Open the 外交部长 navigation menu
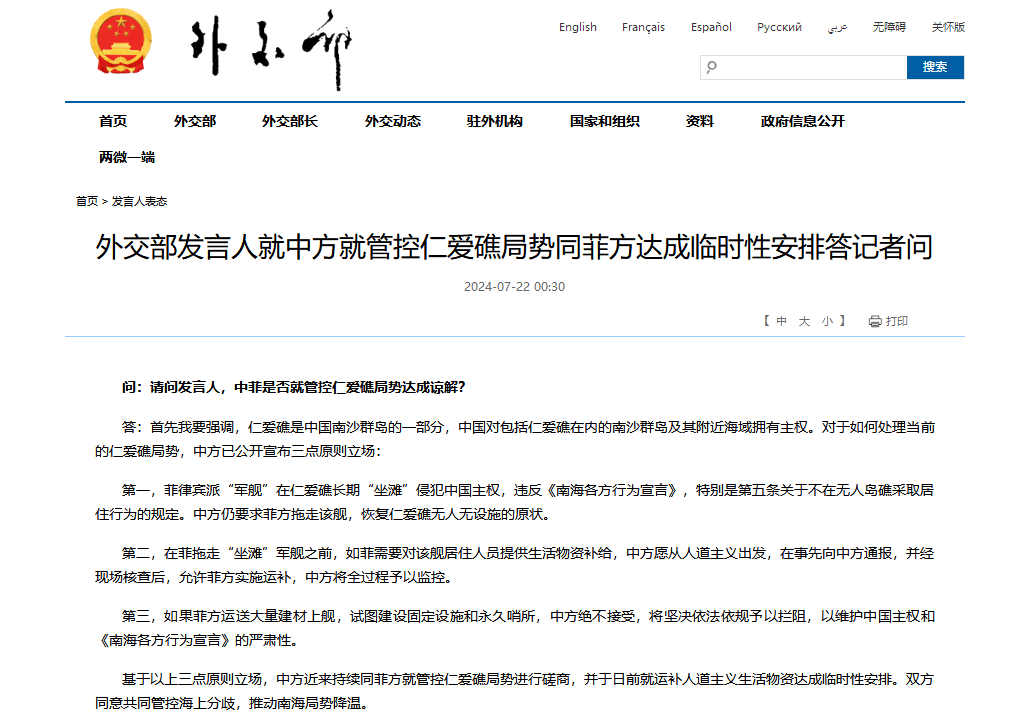The image size is (1031, 718). tap(290, 121)
